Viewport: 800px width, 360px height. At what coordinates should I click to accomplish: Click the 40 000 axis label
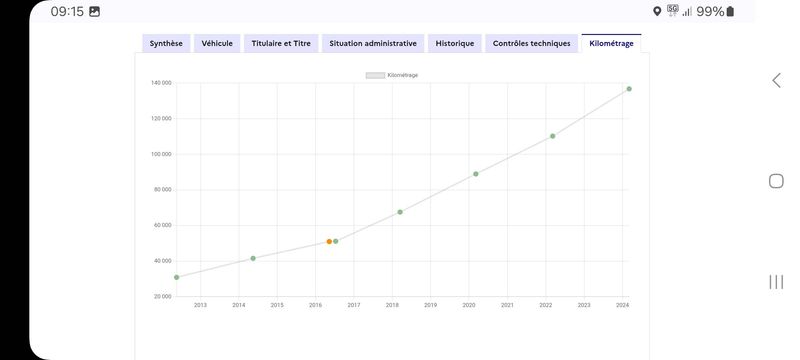(162, 261)
